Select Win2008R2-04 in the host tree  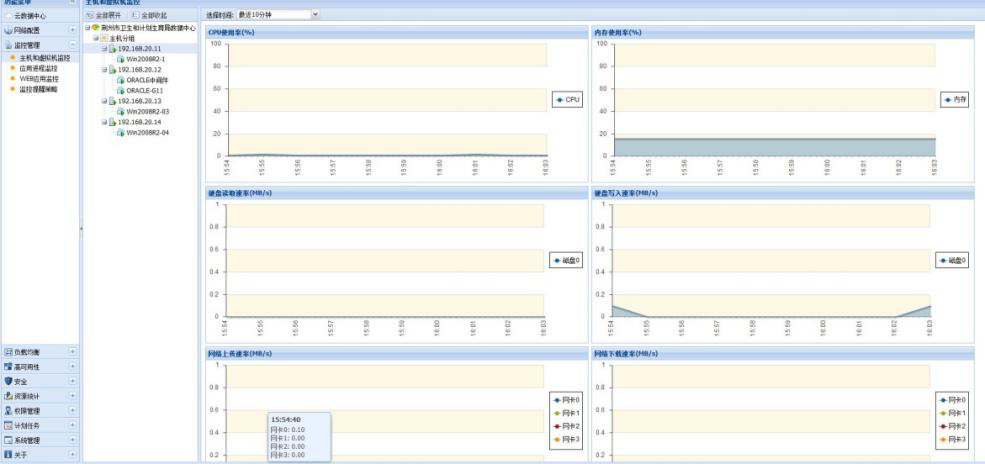point(146,132)
